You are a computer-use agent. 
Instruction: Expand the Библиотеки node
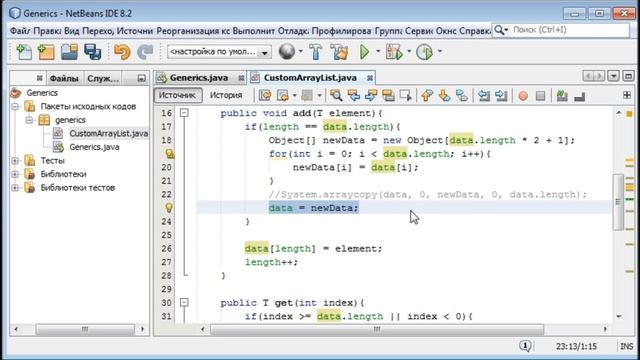pyautogui.click(x=15, y=174)
